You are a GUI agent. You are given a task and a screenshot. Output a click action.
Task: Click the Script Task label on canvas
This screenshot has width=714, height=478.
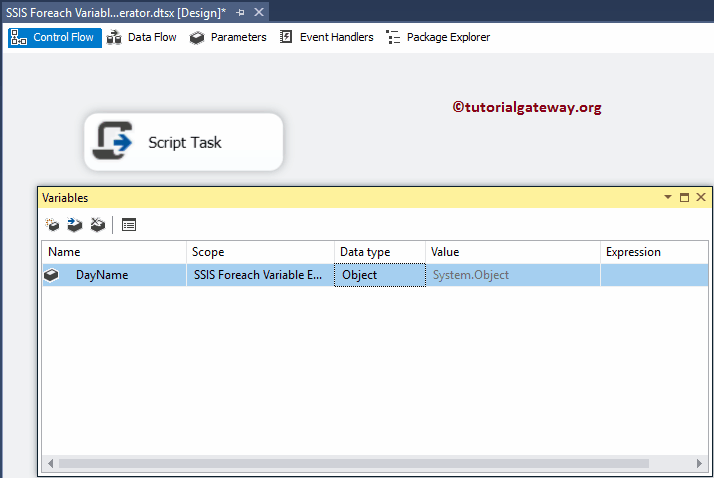(x=185, y=142)
